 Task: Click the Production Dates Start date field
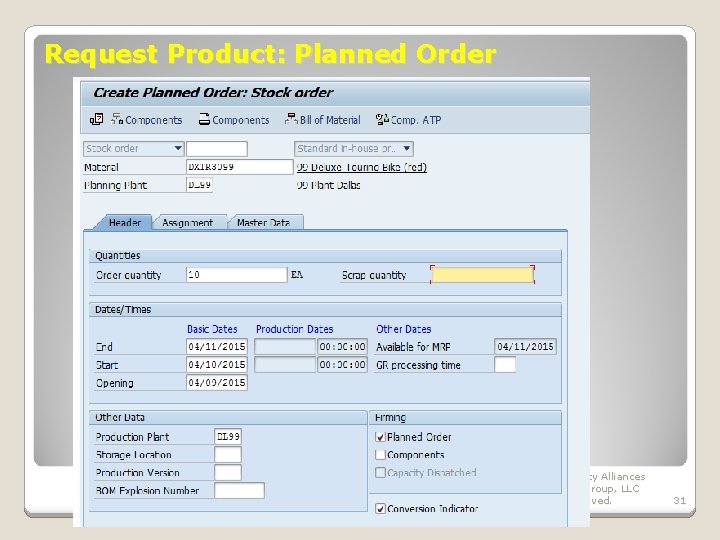[x=285, y=365]
